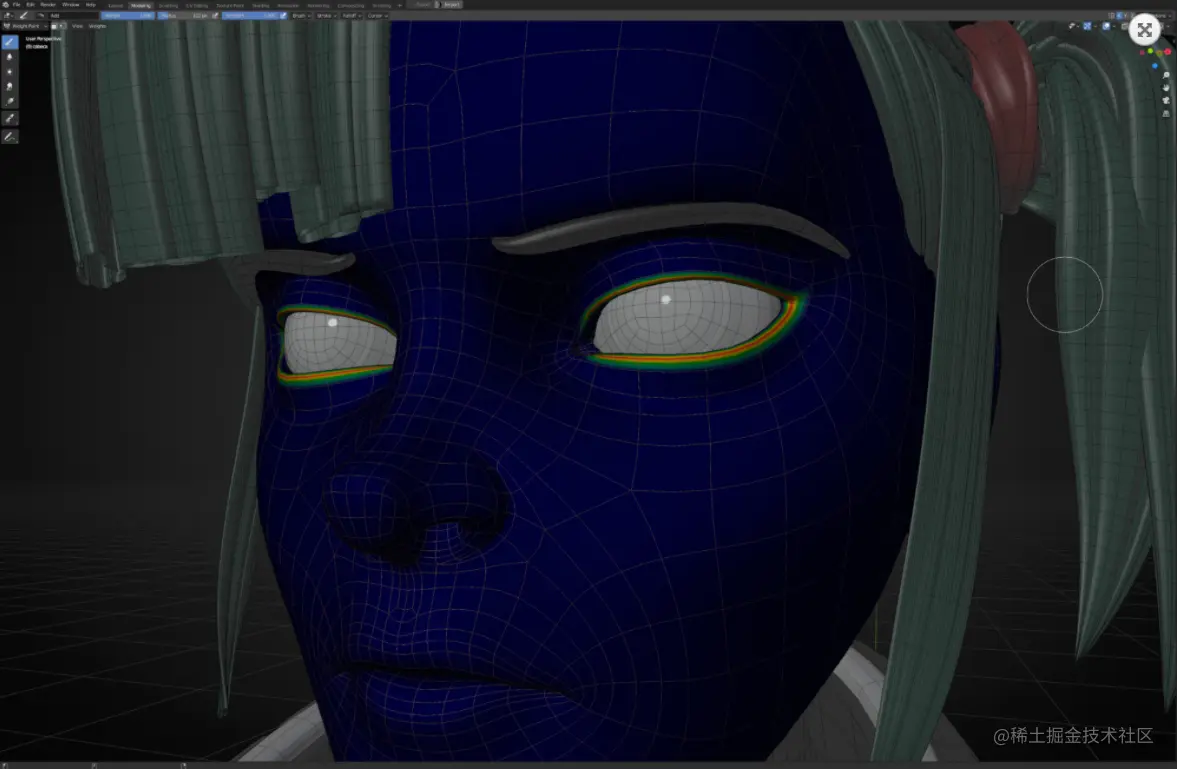Switch to the Modeling workspace tab
This screenshot has height=769, width=1177.
click(x=140, y=5)
